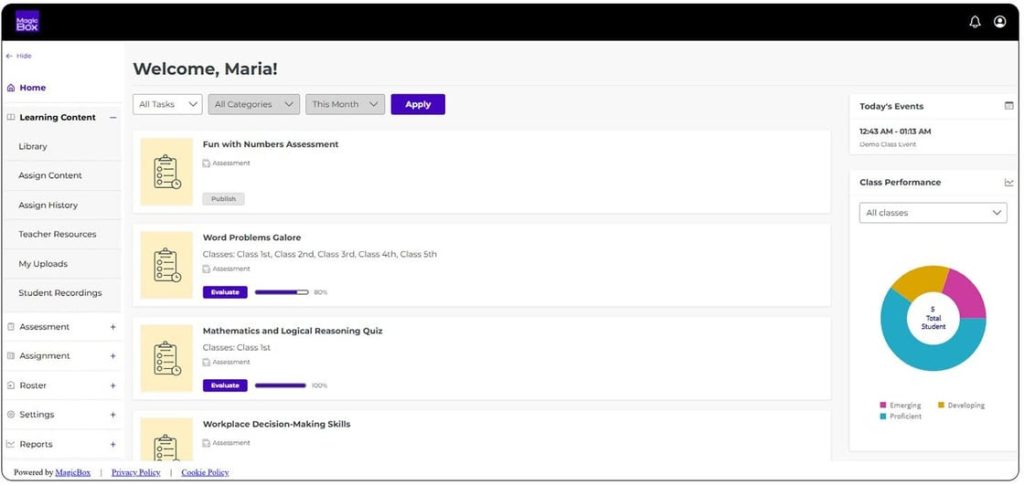Expand the Assessment menu section
The height and width of the screenshot is (485, 1024).
pyautogui.click(x=113, y=327)
